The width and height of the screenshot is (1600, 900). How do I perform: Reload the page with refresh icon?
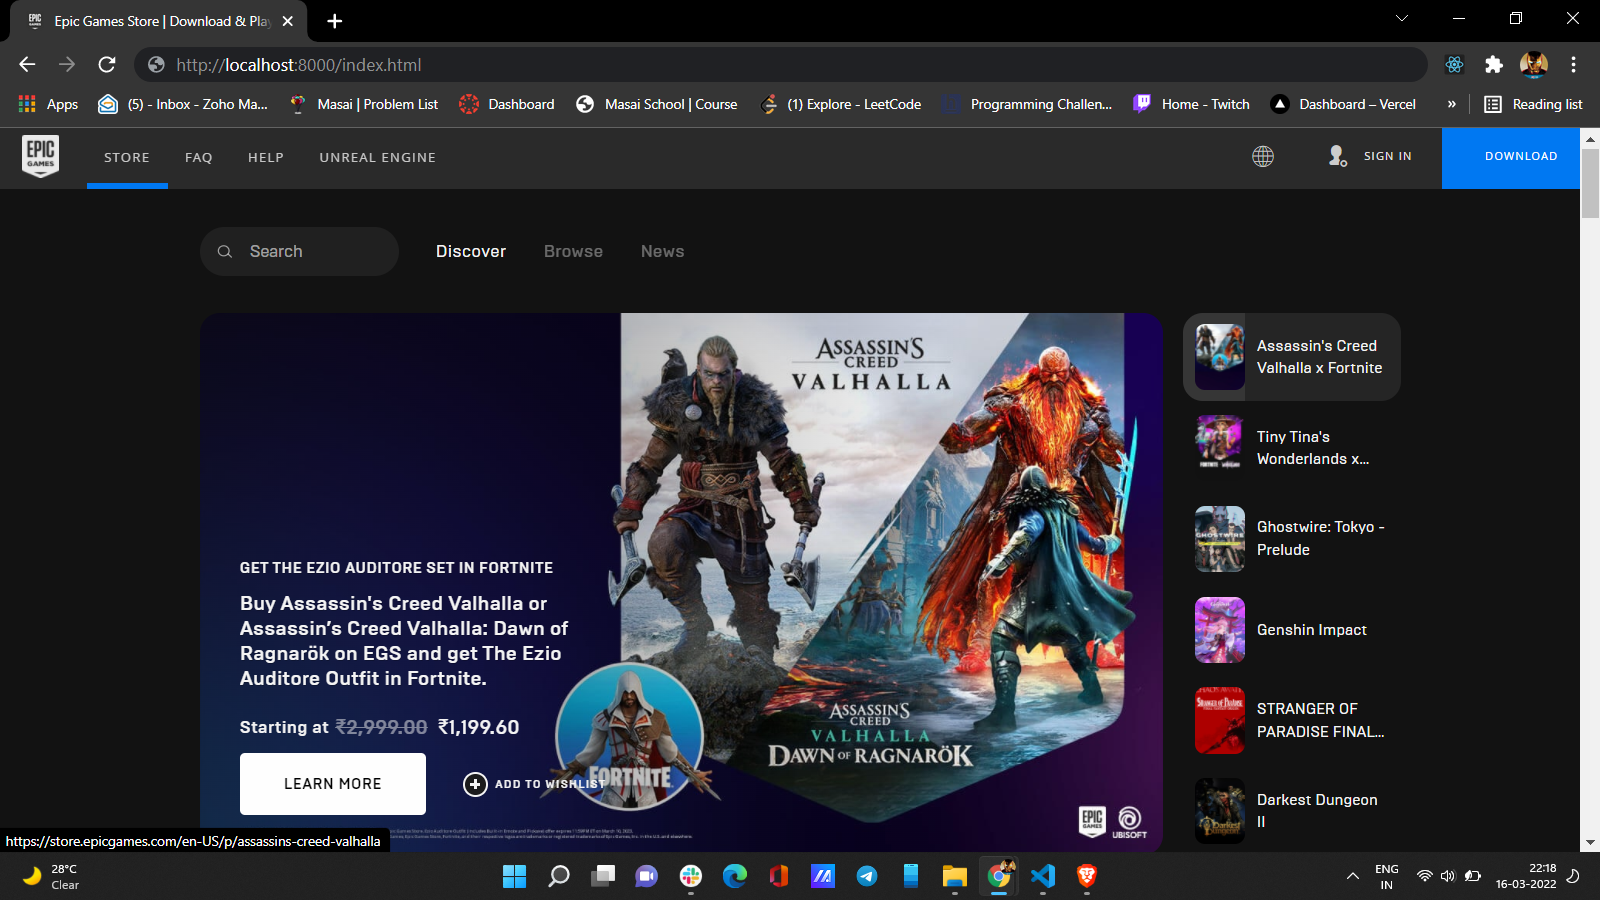(x=107, y=65)
